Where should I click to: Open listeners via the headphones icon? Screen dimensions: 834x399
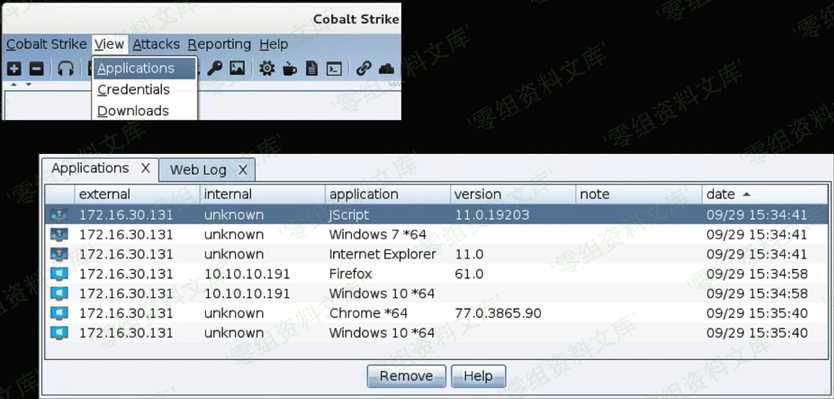click(x=65, y=69)
